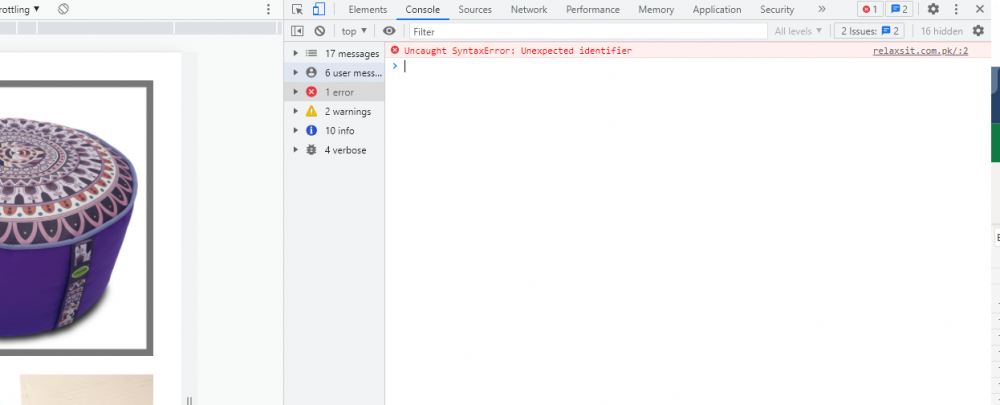This screenshot has width=1000, height=405.
Task: Toggle the device toolbar icon
Action: tap(319, 9)
